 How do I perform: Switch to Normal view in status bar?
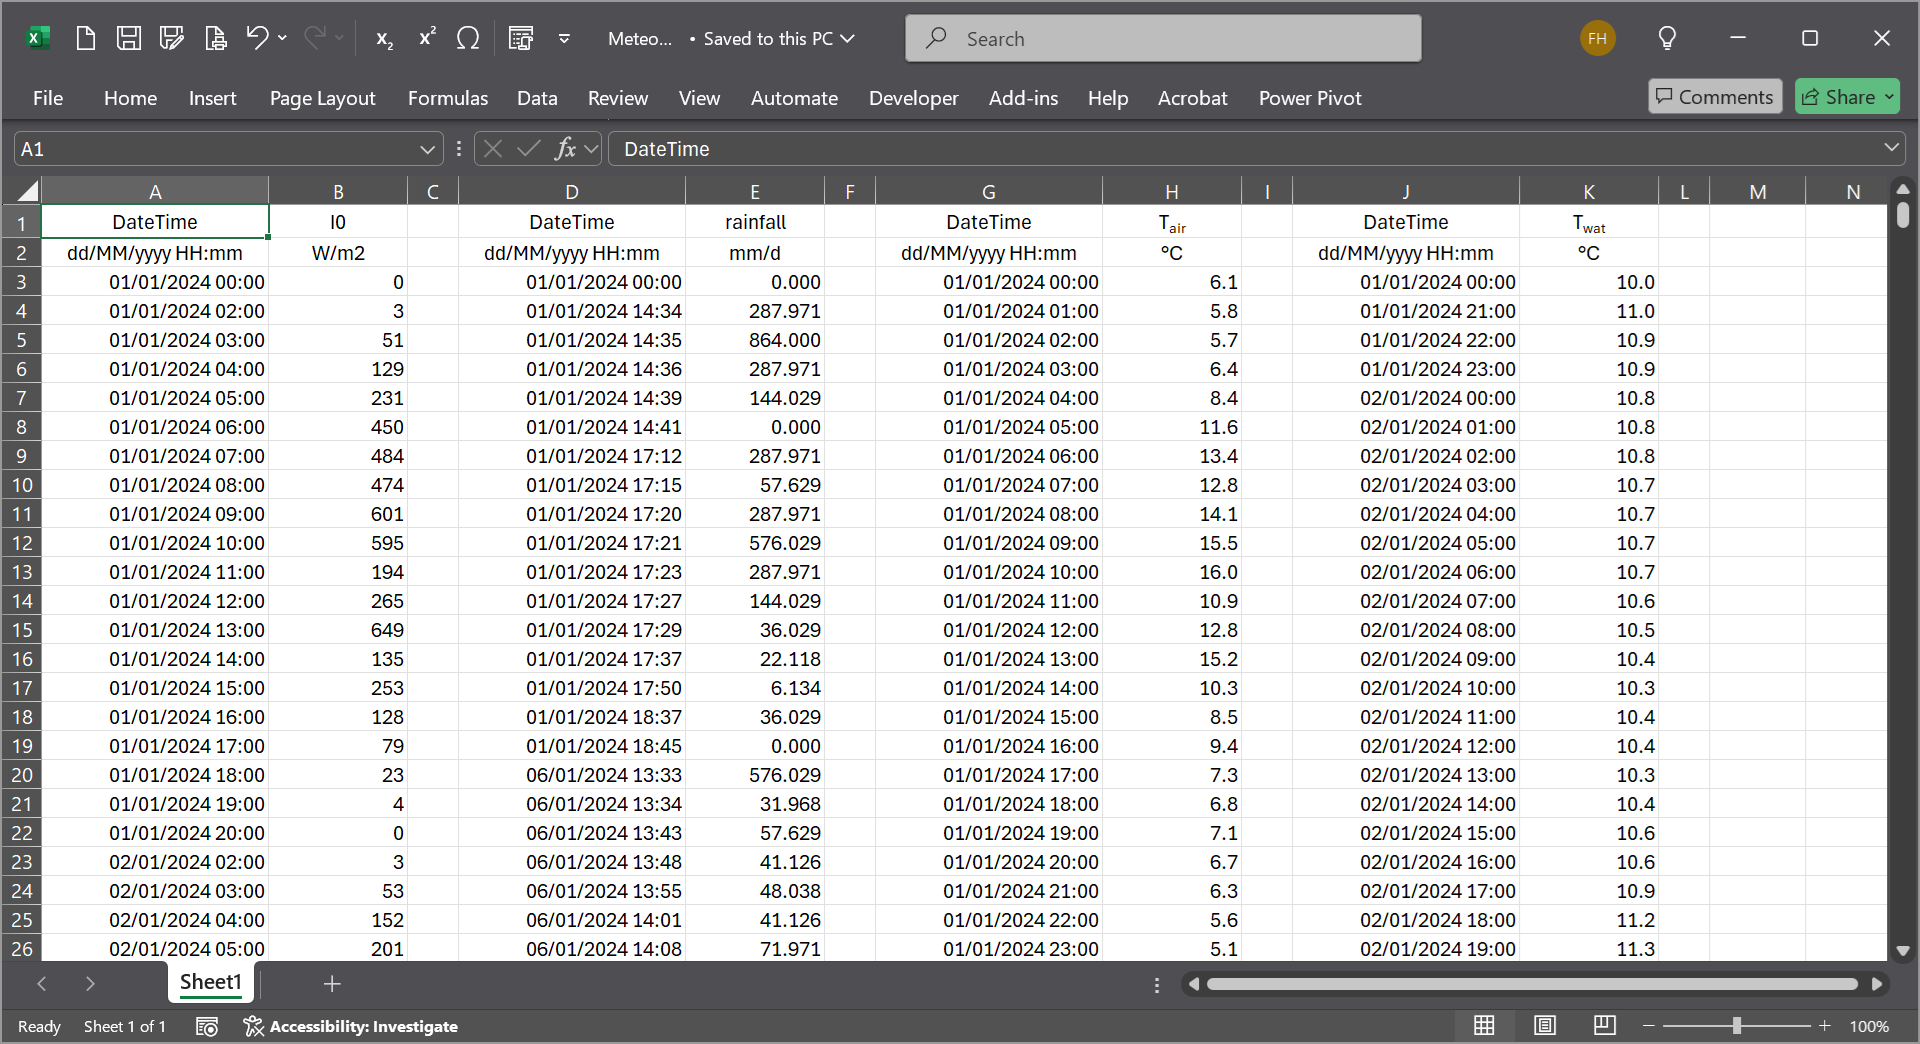pos(1484,1026)
